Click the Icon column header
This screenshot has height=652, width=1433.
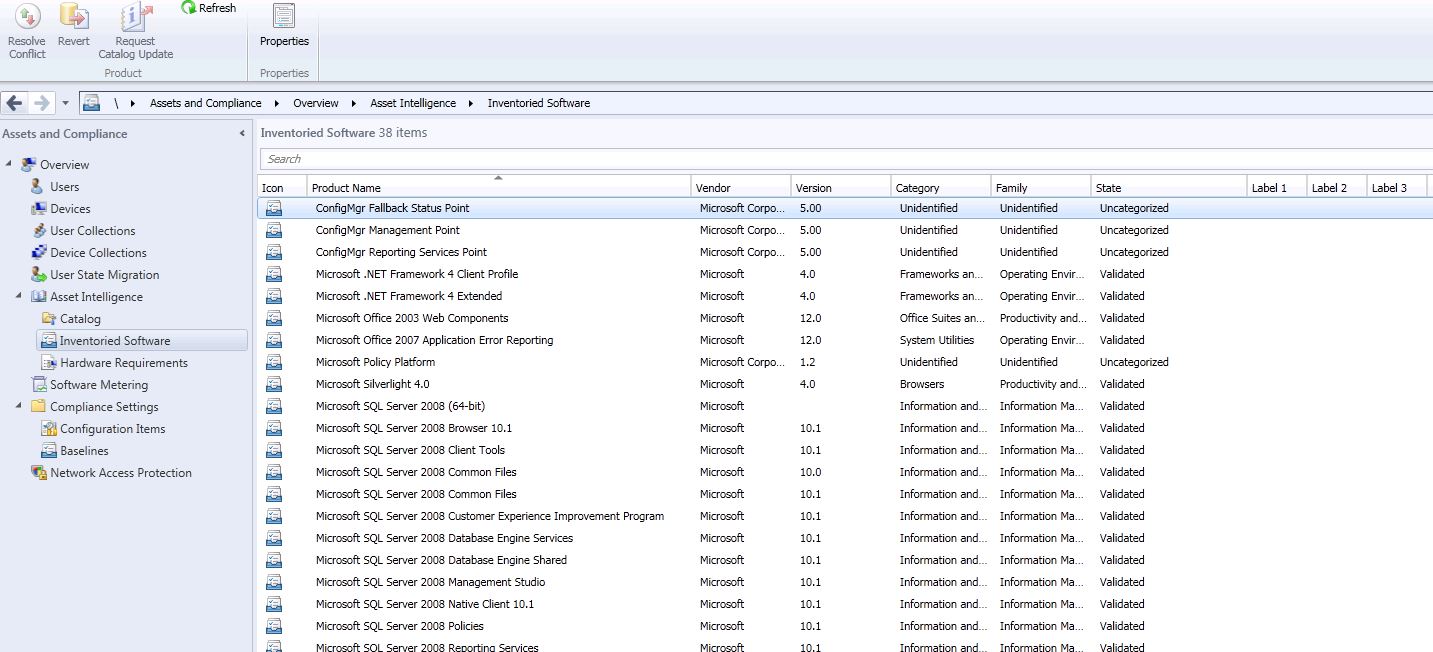tap(282, 187)
